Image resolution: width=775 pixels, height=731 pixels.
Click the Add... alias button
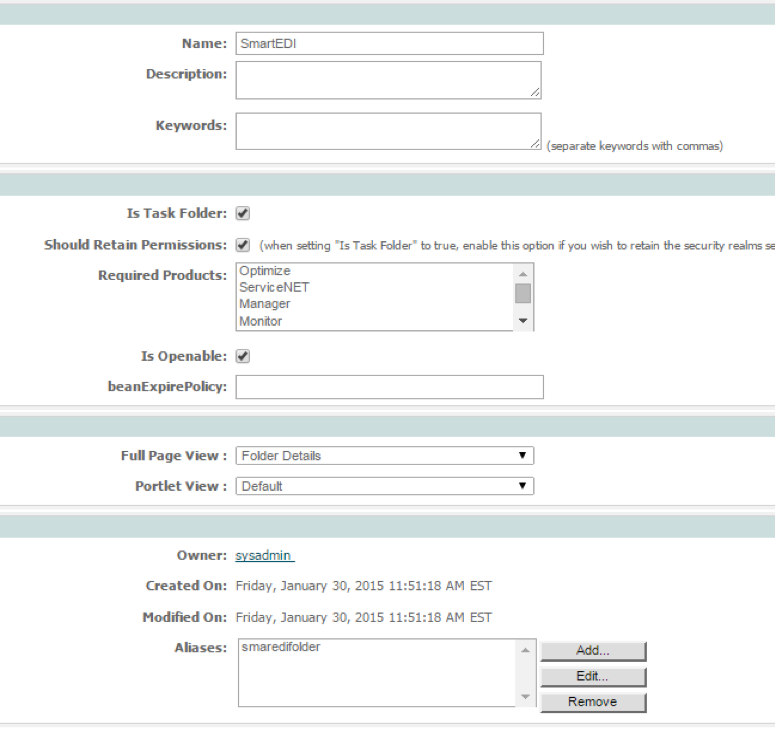pyautogui.click(x=593, y=651)
